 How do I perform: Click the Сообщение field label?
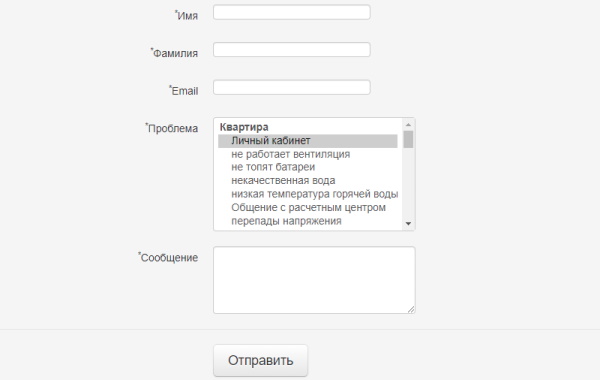[x=168, y=258]
